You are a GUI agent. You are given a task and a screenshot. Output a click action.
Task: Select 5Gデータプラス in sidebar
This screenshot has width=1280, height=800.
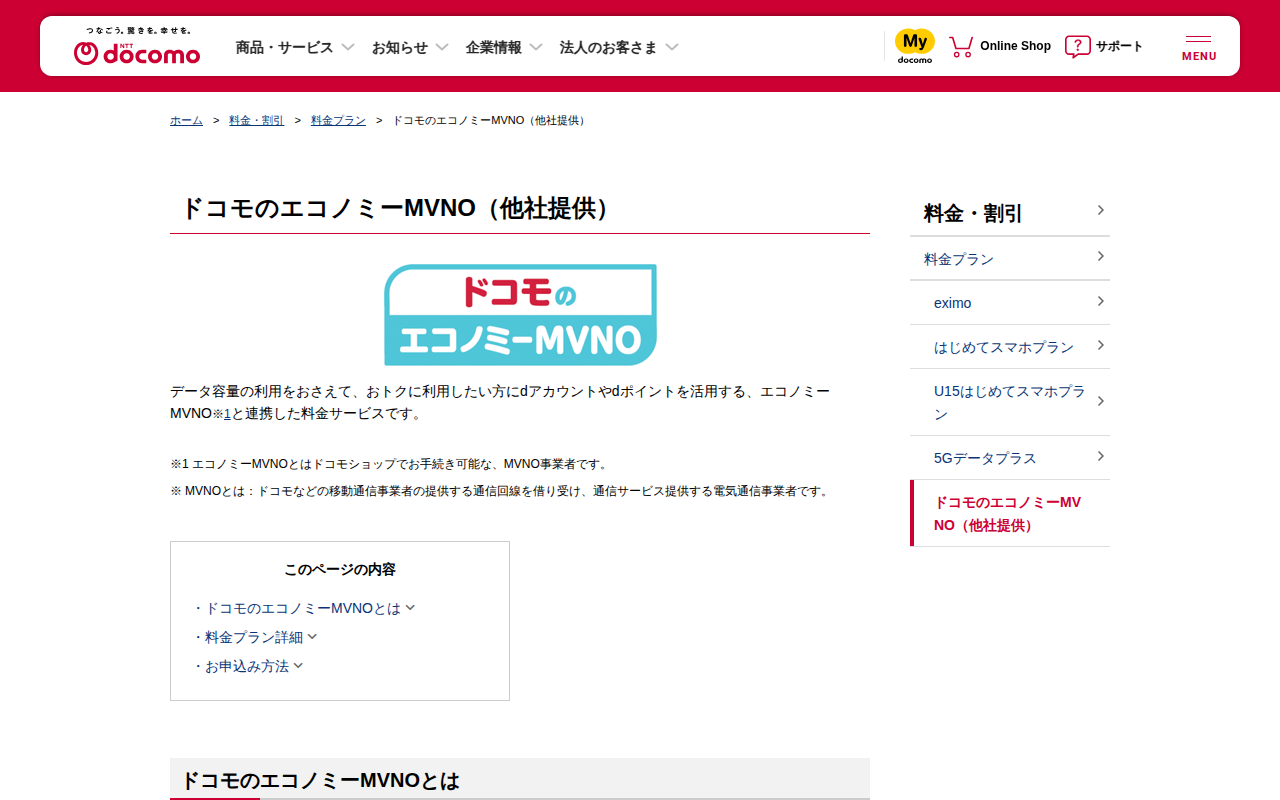(1010, 458)
